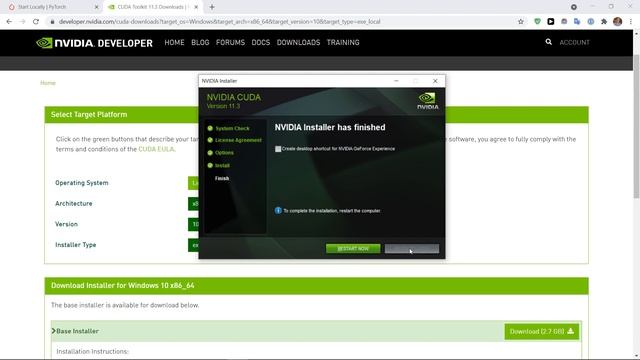Click the black play-button extension icon
The height and width of the screenshot is (360, 640).
[551, 22]
